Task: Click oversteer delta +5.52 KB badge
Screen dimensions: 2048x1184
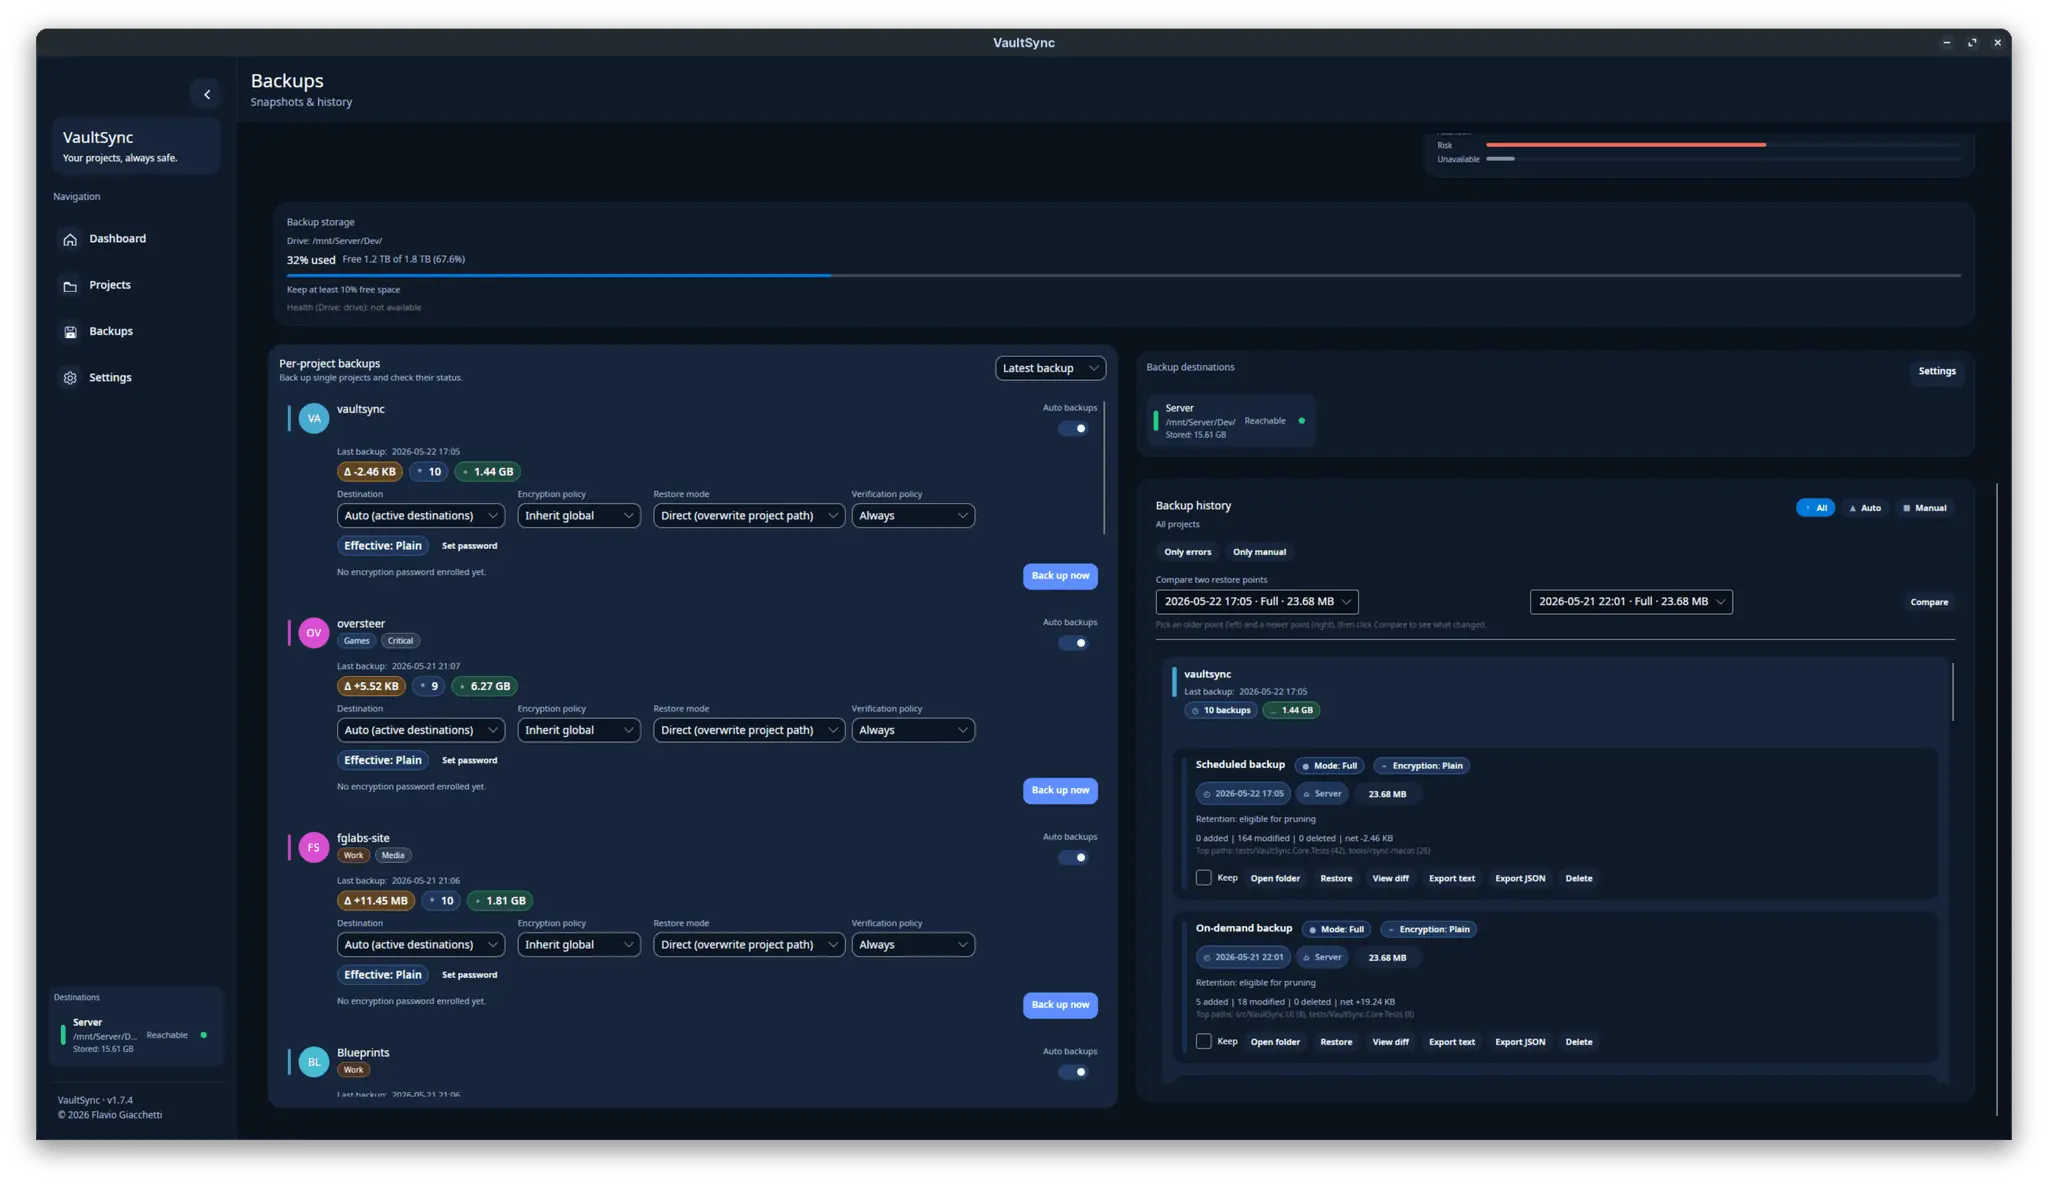Action: [371, 686]
